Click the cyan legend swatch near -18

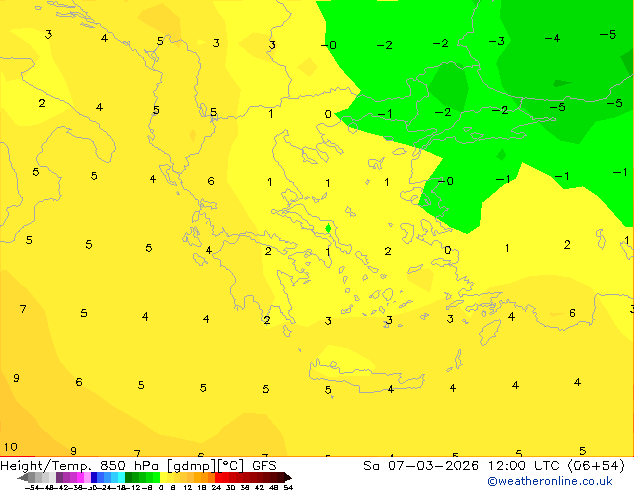tap(121, 477)
